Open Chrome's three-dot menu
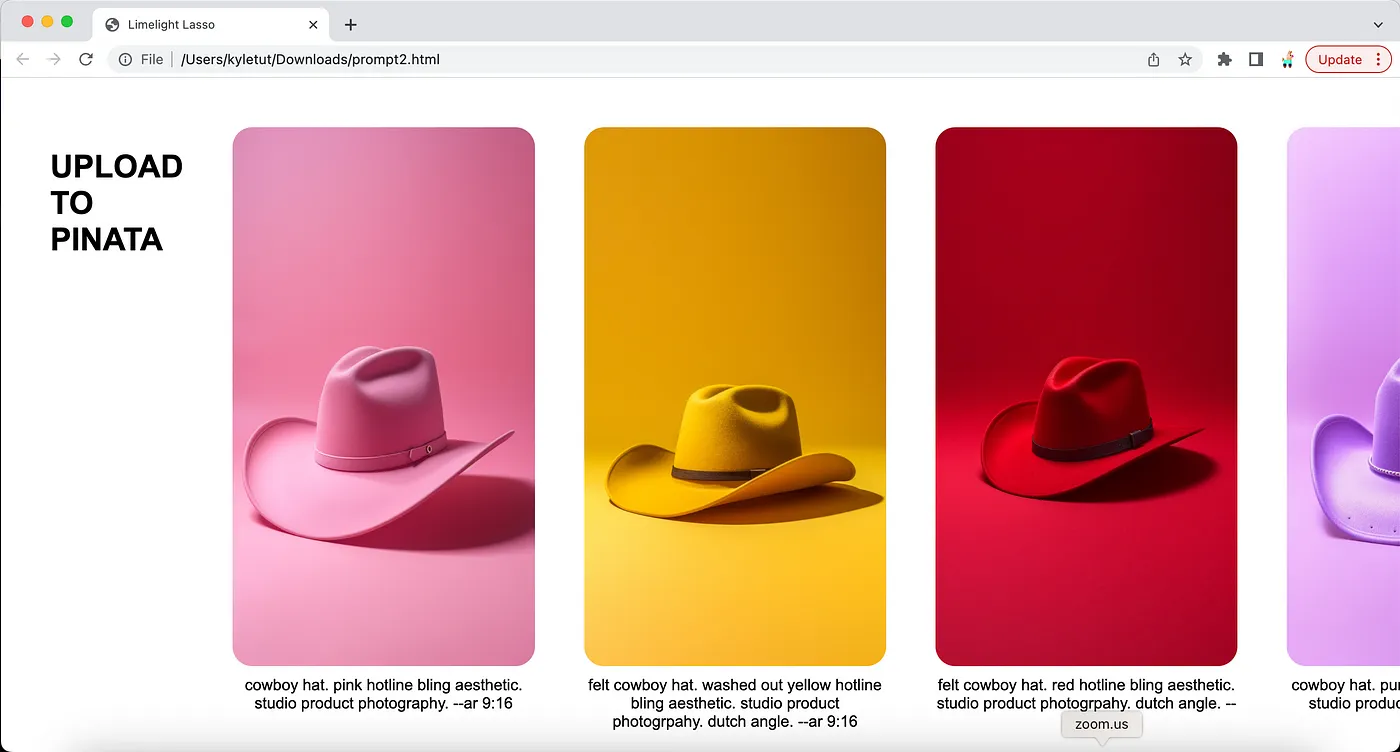Viewport: 1400px width, 752px height. tap(1379, 60)
